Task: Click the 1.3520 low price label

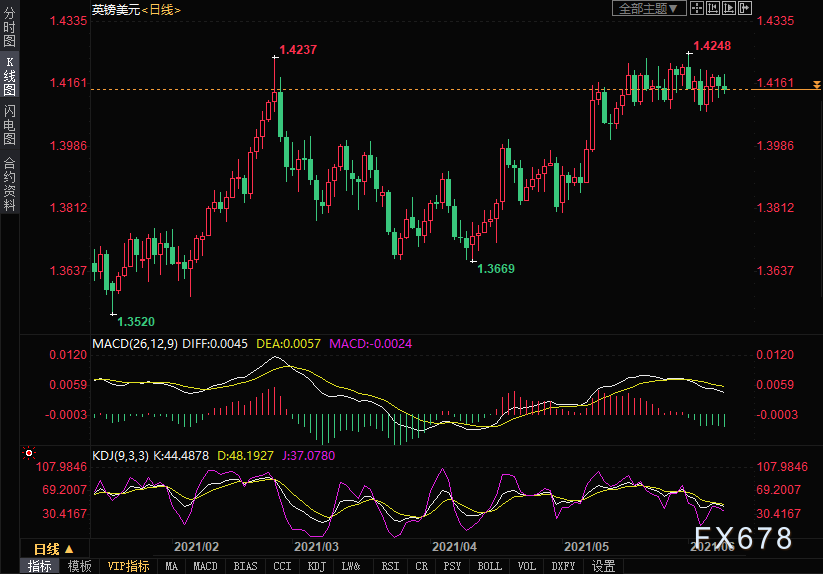Action: [x=136, y=322]
